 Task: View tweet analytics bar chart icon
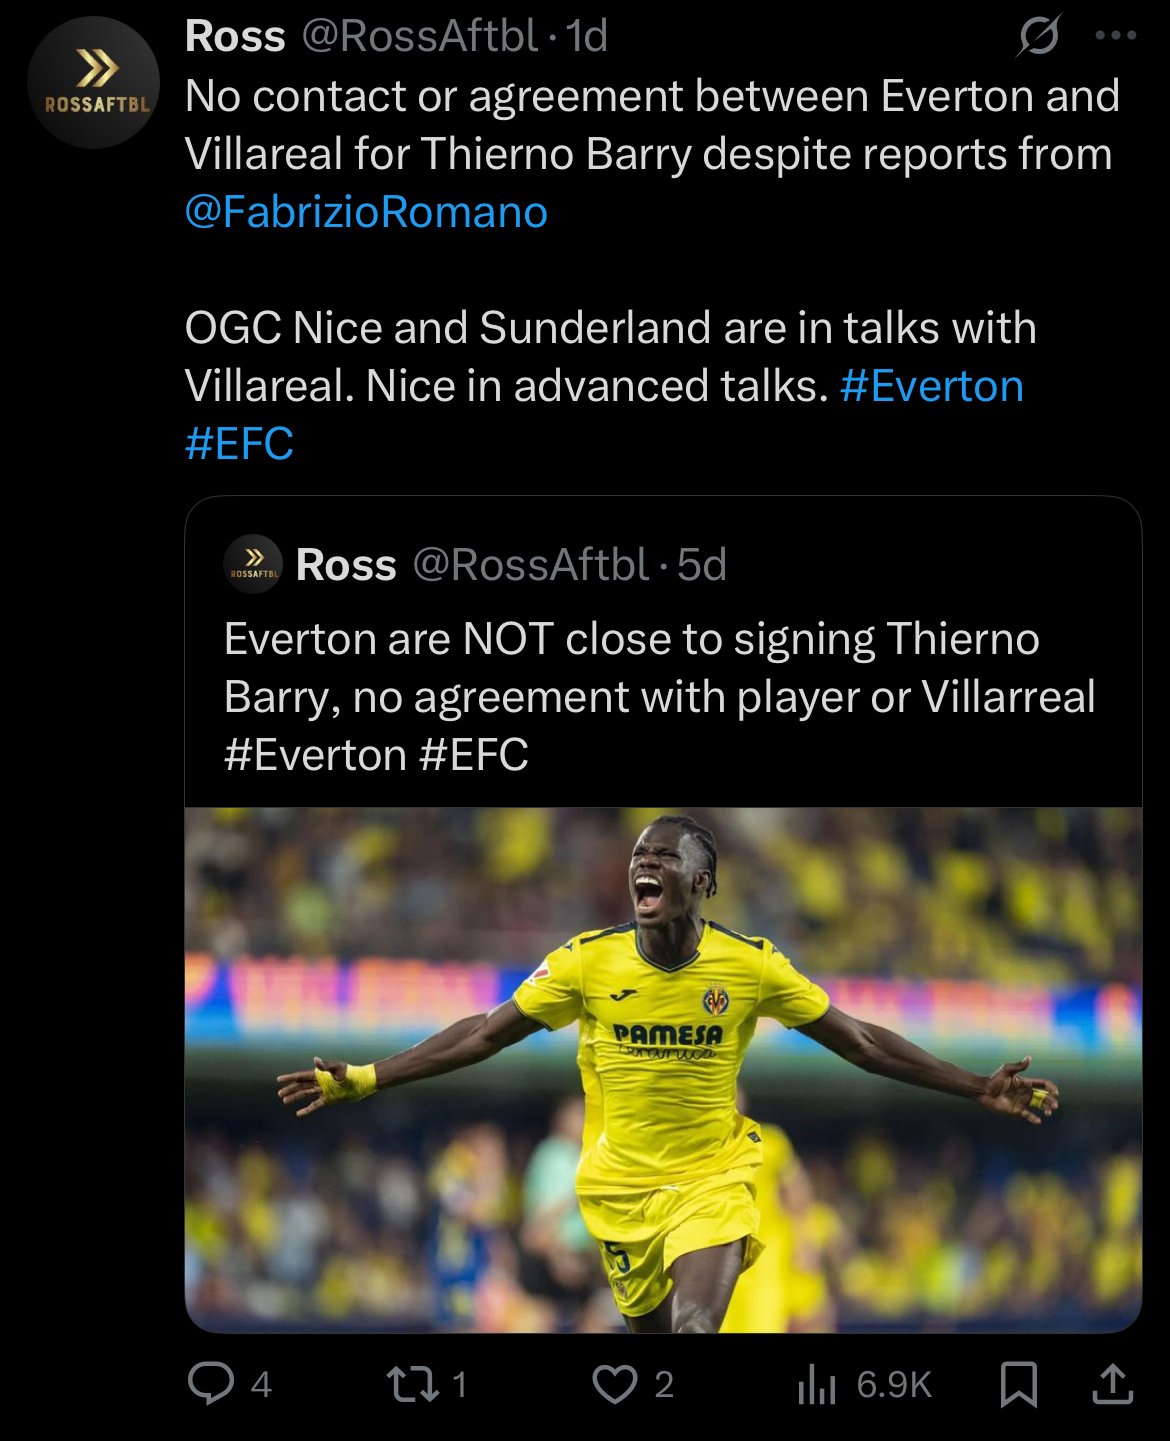[x=817, y=1384]
